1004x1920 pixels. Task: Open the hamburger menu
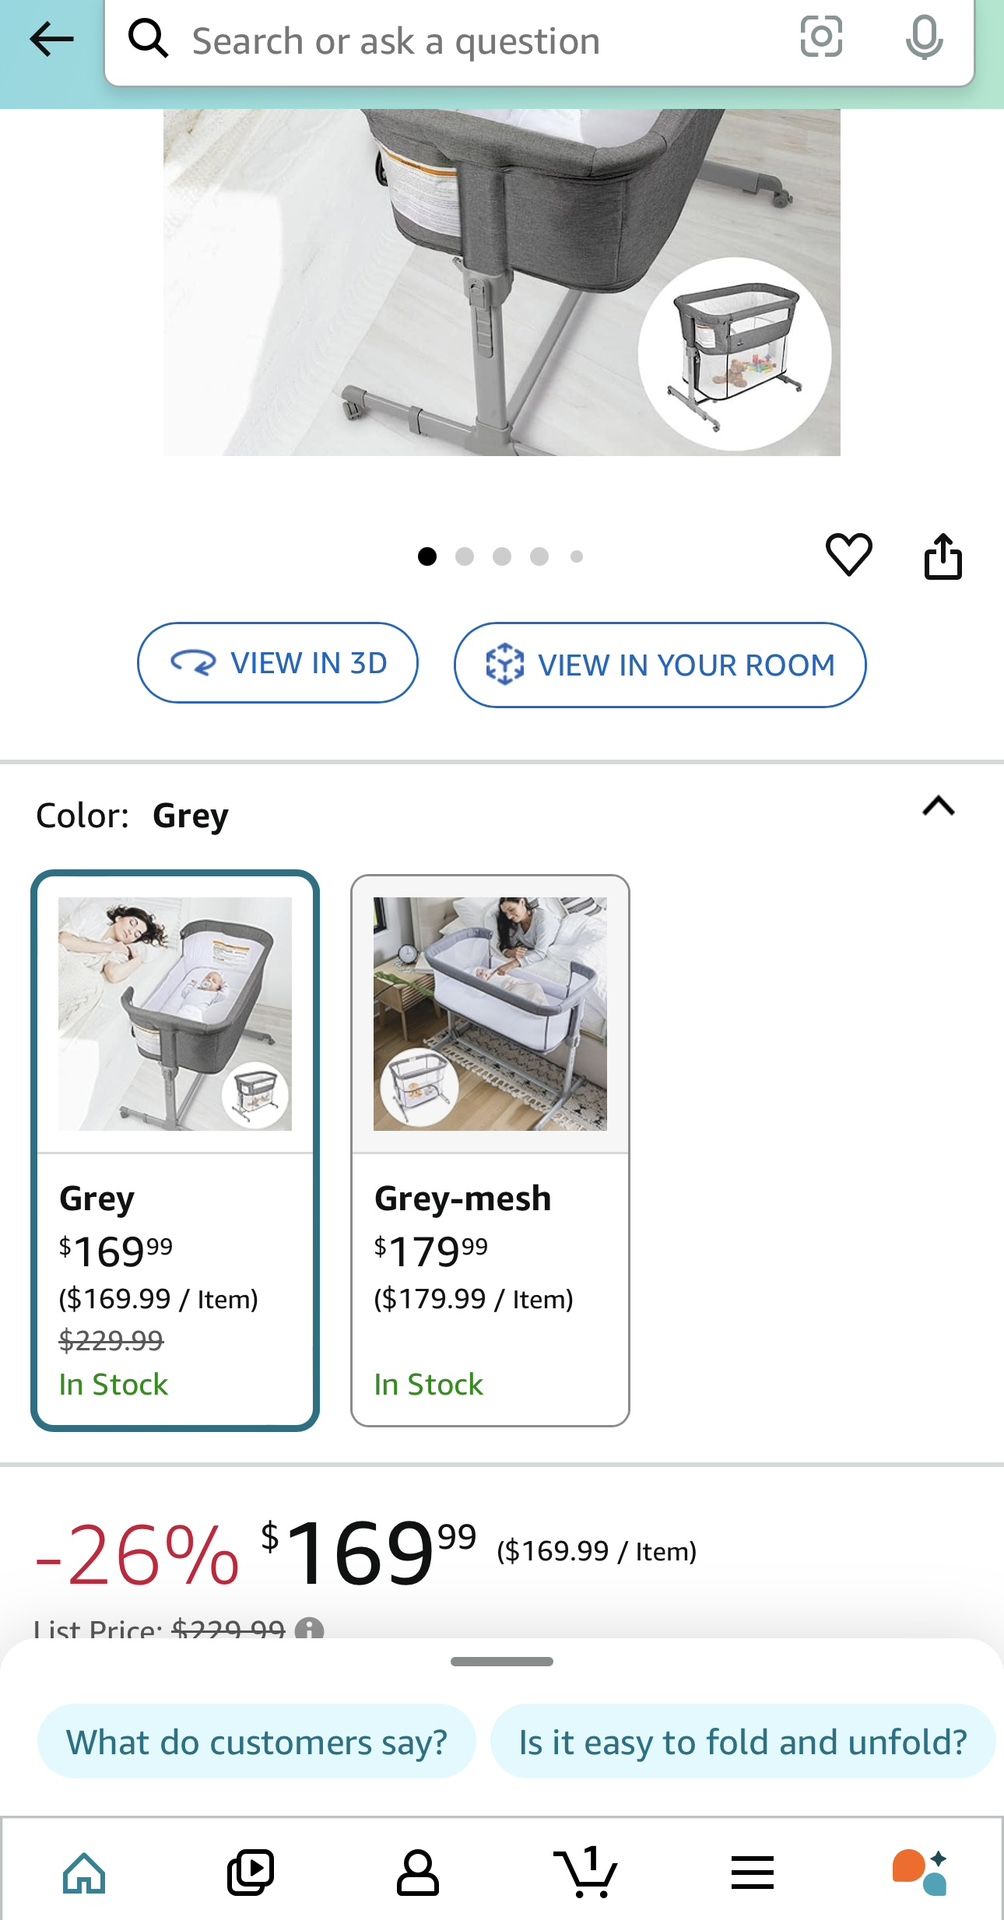[x=752, y=1872]
